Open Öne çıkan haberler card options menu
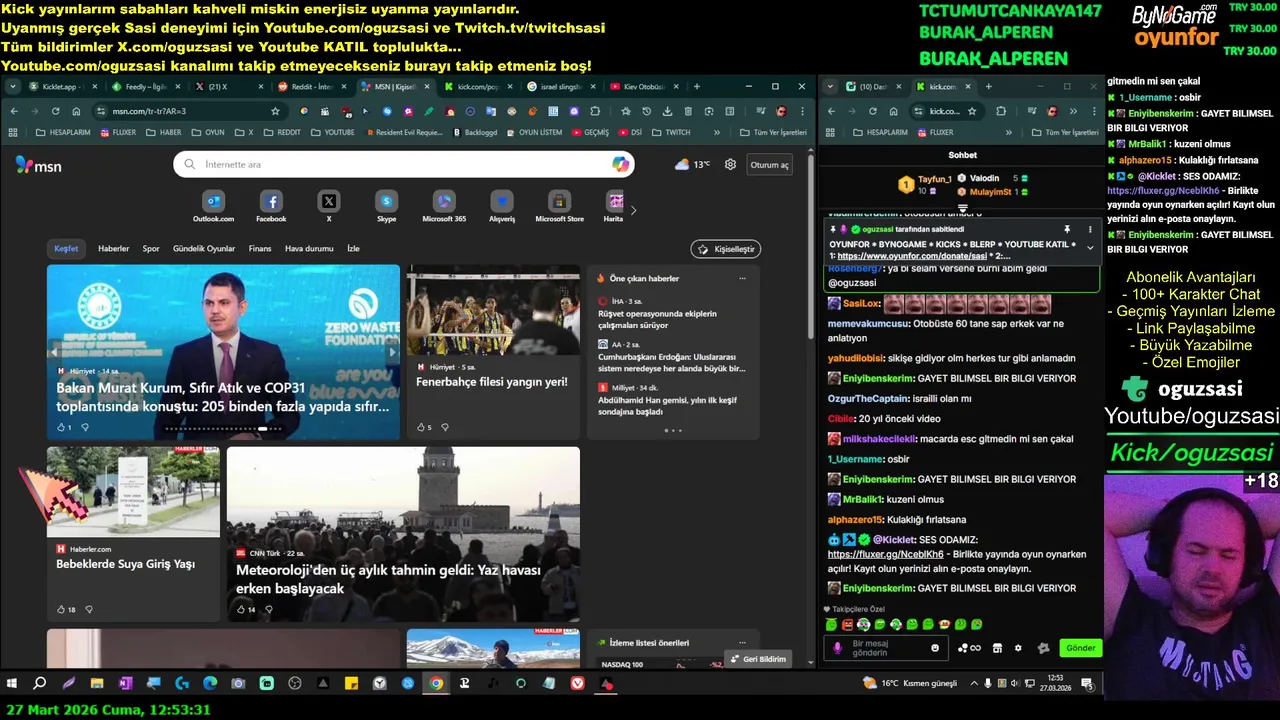This screenshot has width=1280, height=720. (x=742, y=278)
